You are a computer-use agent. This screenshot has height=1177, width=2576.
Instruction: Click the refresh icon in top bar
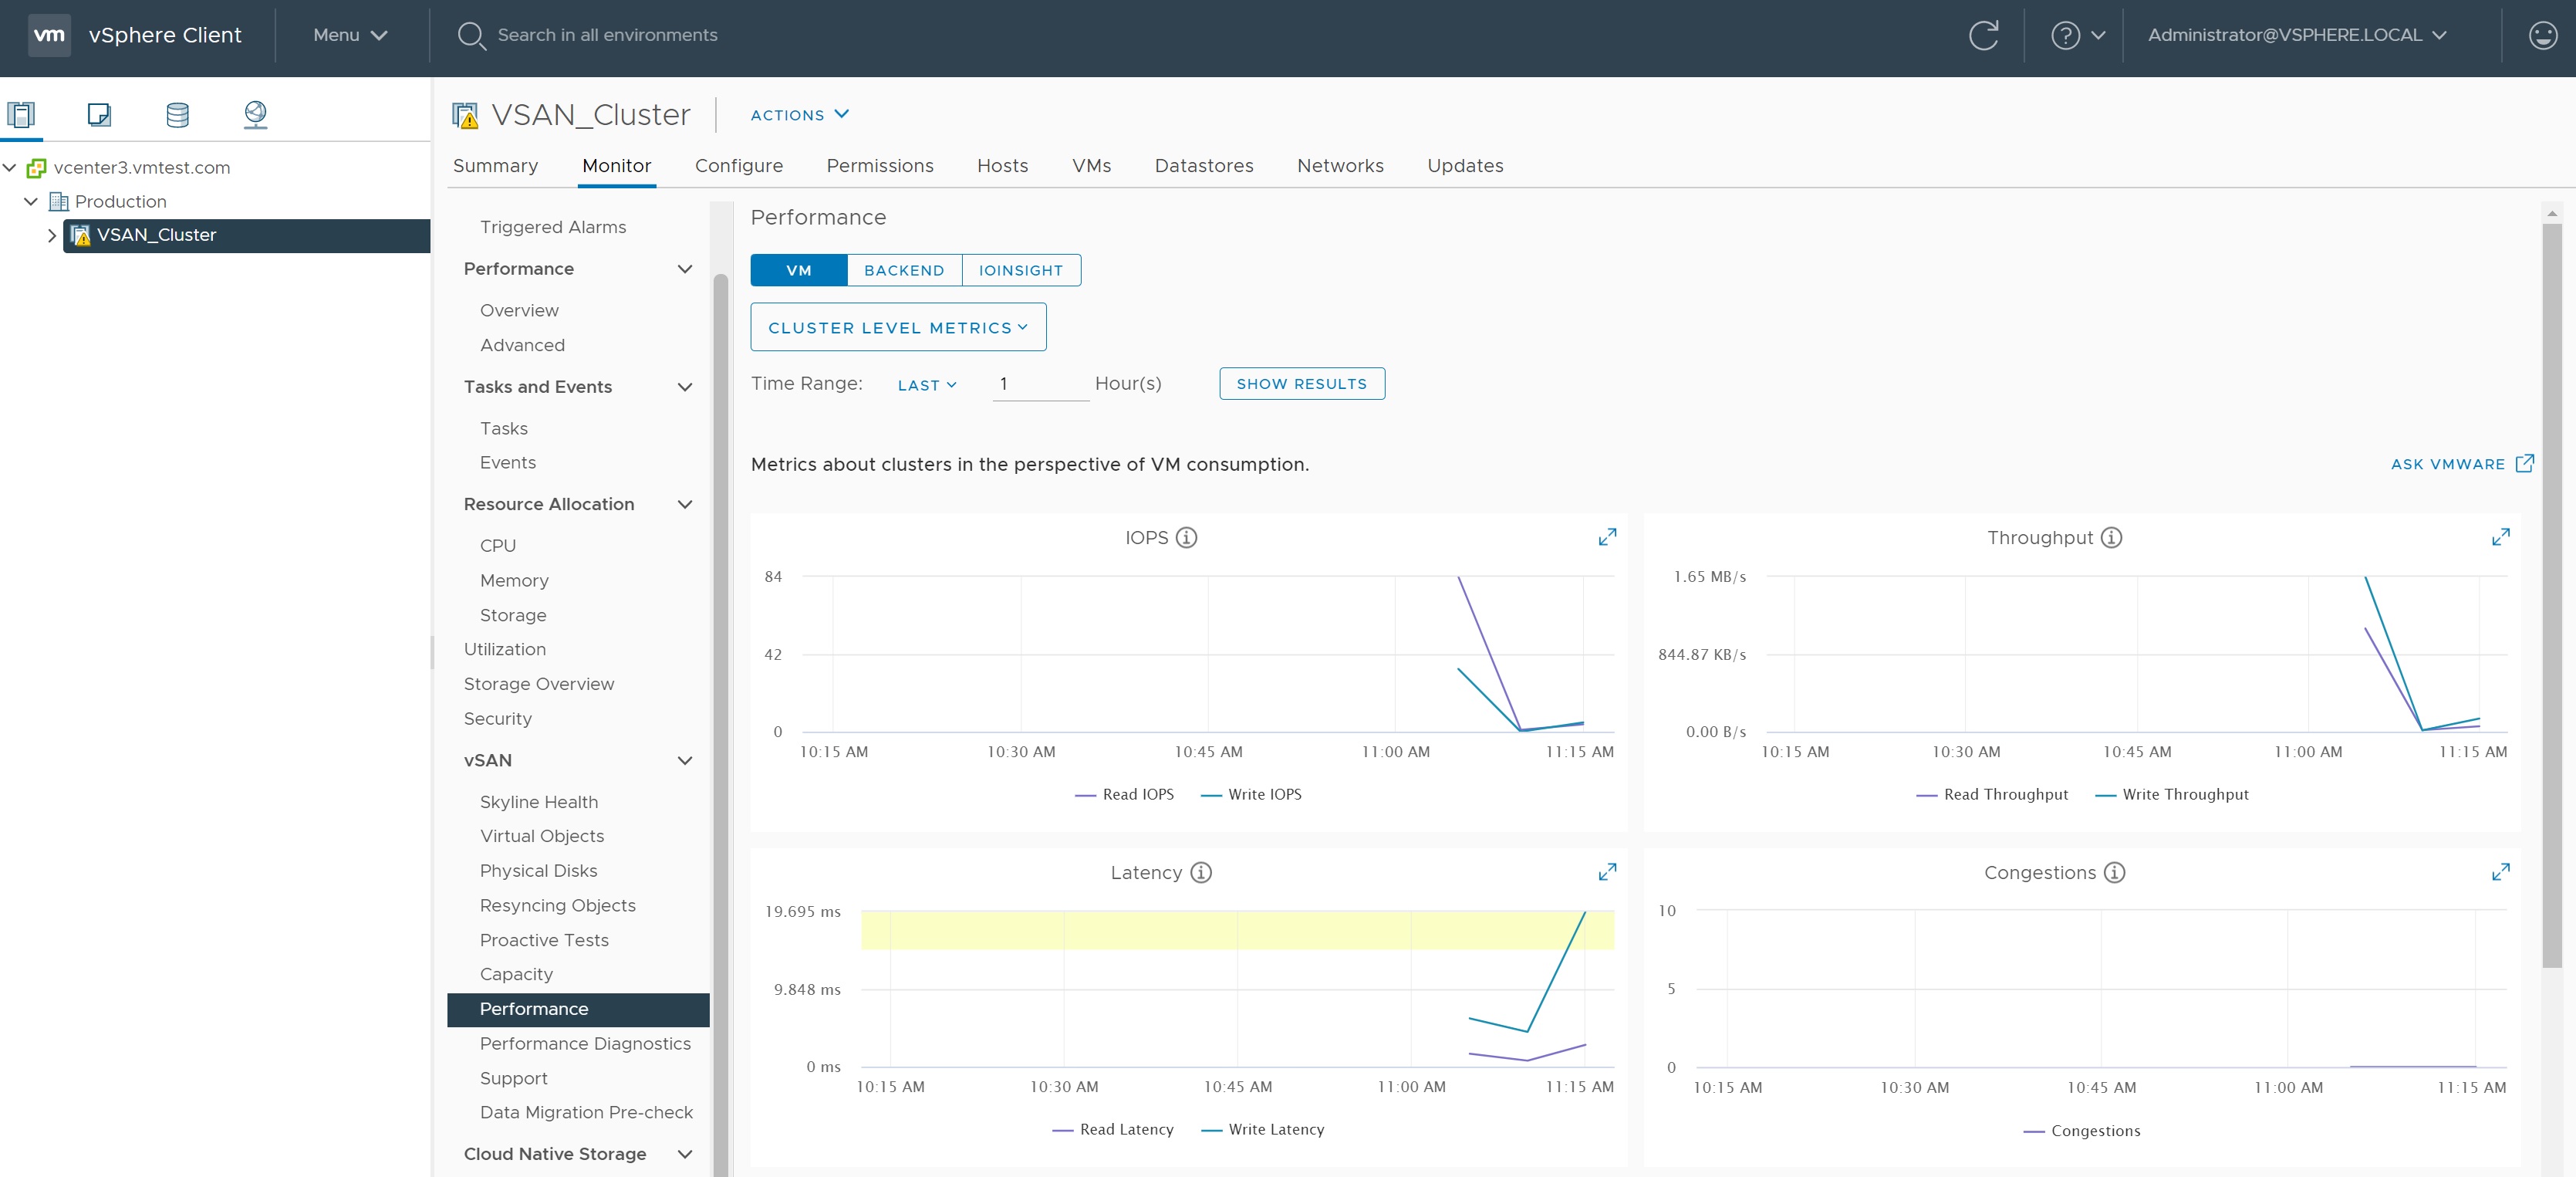1983,35
